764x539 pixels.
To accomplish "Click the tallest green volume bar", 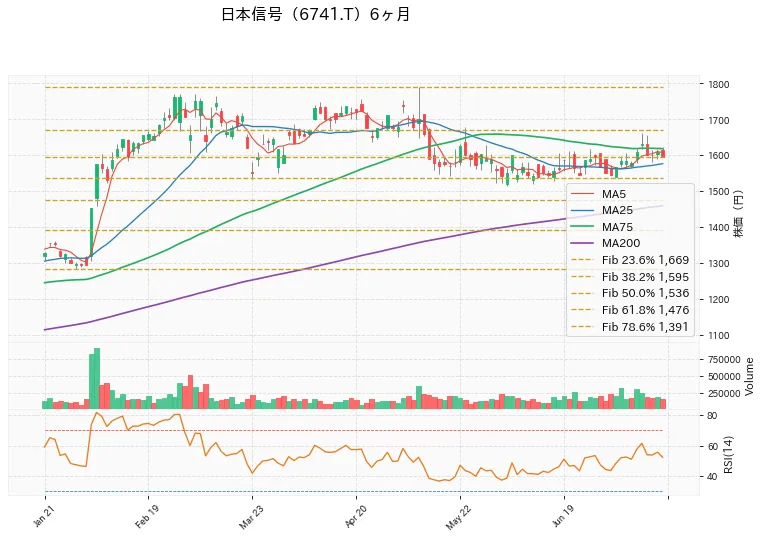I will 96,378.
